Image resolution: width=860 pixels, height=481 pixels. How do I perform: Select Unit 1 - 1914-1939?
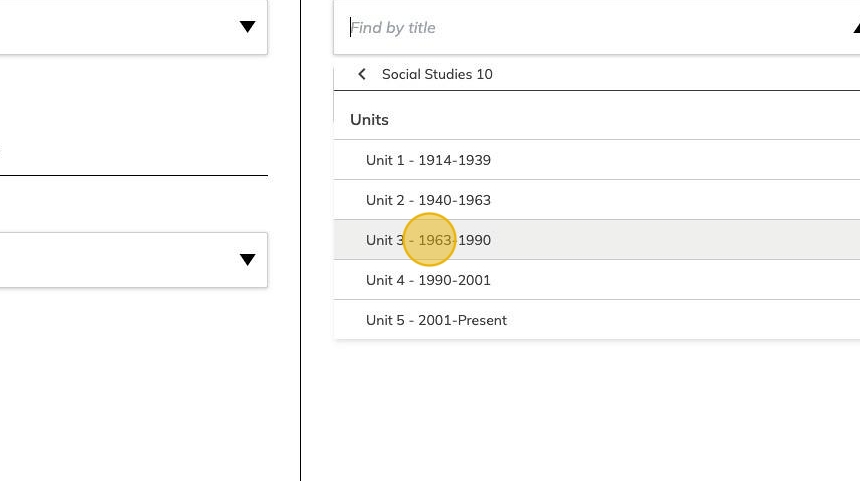pyautogui.click(x=428, y=160)
